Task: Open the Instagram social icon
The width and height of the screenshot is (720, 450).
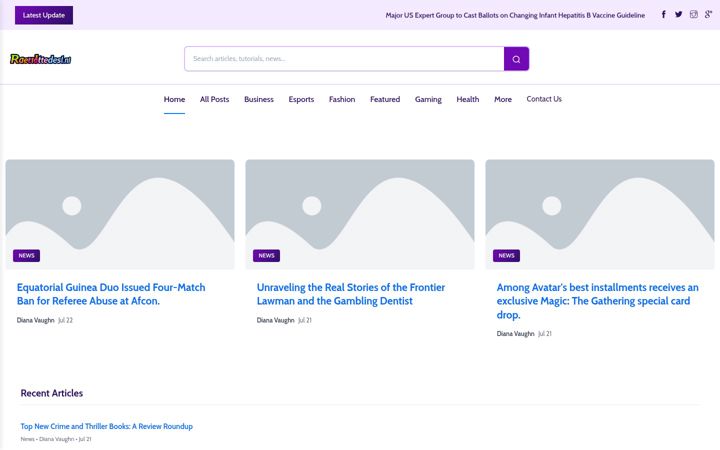Action: [x=693, y=15]
